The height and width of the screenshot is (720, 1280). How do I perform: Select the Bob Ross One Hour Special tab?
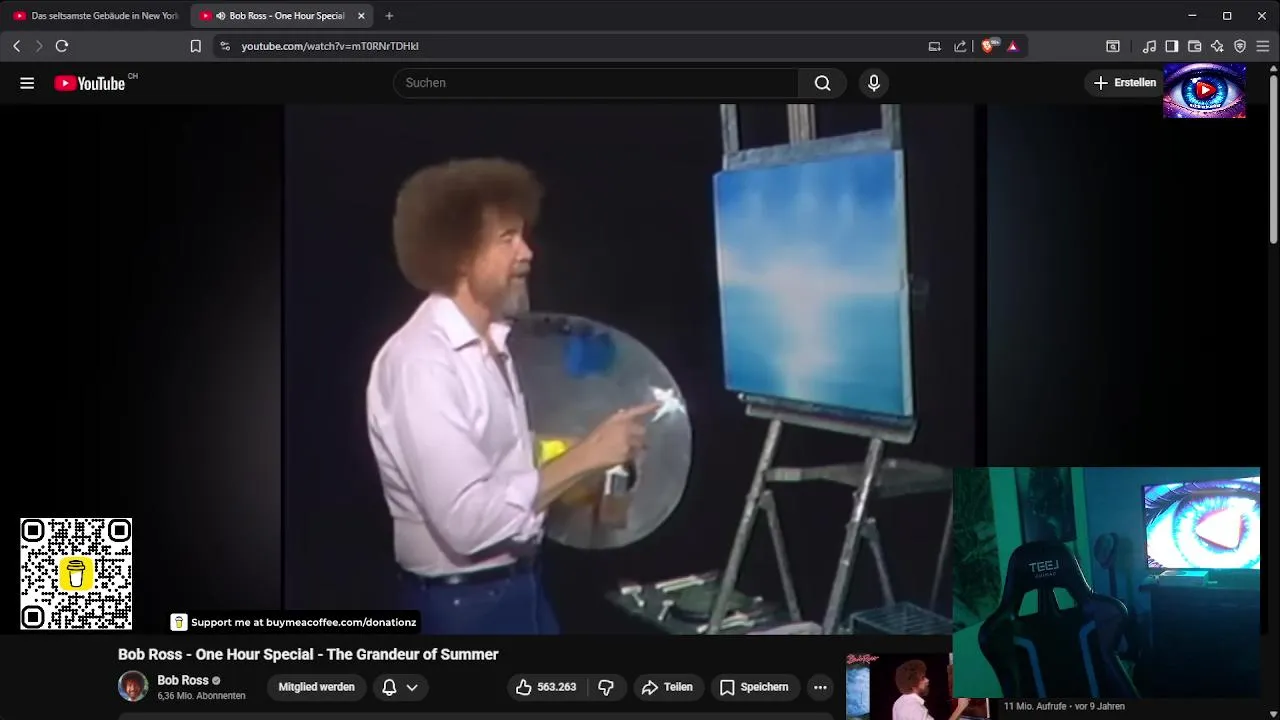283,16
